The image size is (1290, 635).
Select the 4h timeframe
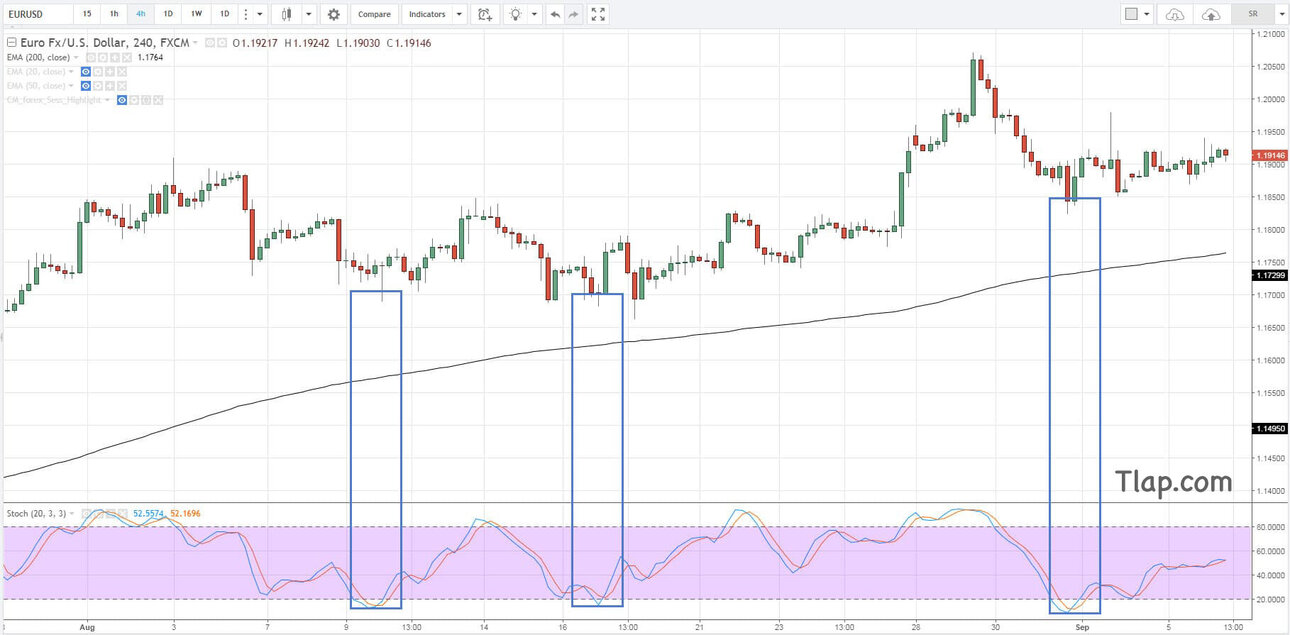[x=141, y=14]
